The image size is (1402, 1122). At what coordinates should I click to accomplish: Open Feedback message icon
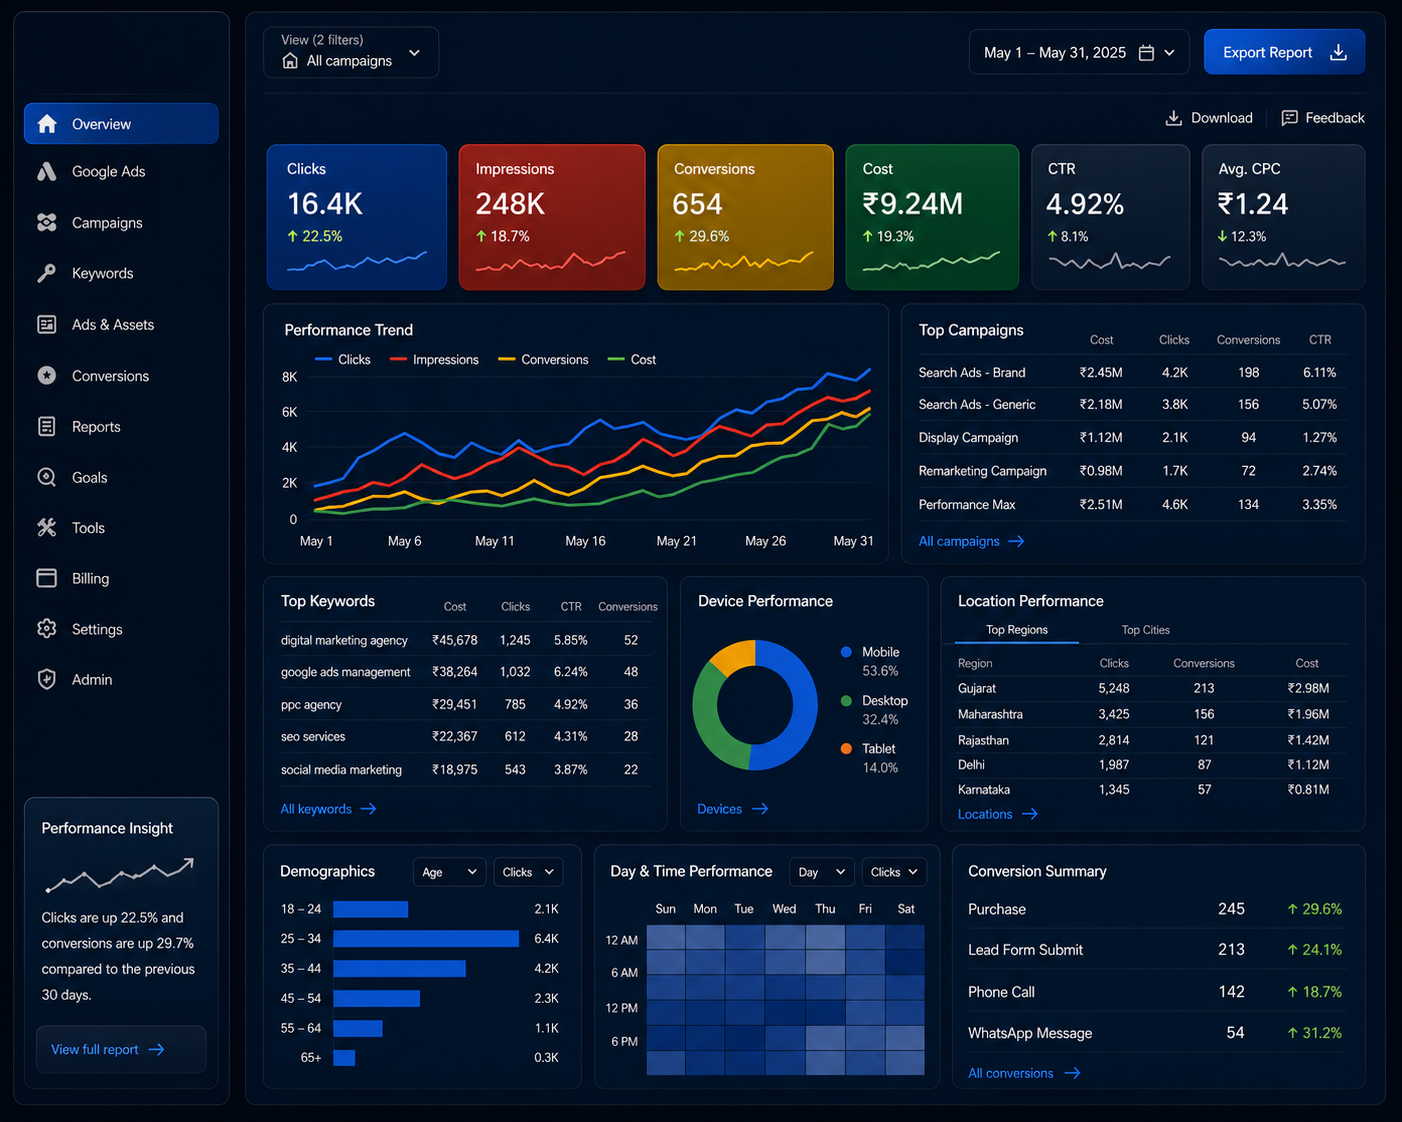pos(1290,118)
